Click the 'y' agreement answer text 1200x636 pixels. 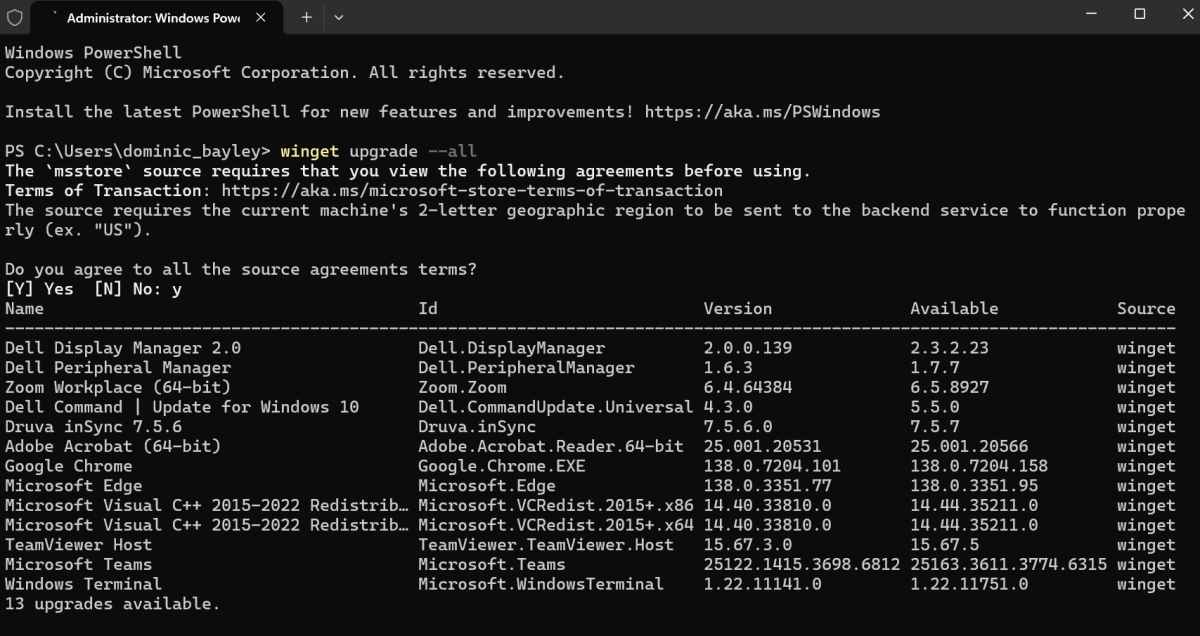177,288
